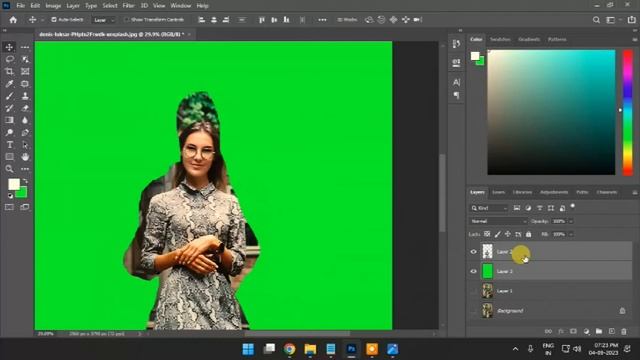Open the Filter menu
Image resolution: width=640 pixels, height=360 pixels.
129,6
